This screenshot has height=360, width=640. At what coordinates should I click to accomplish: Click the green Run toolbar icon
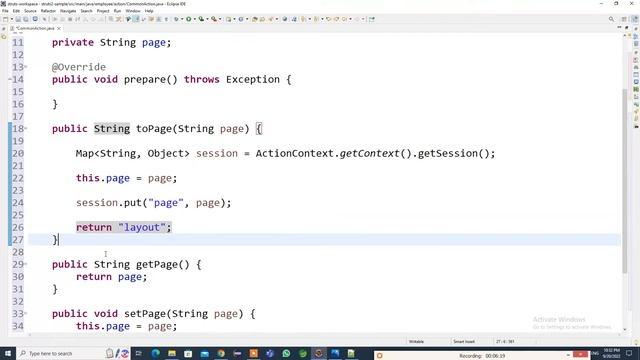(189, 19)
